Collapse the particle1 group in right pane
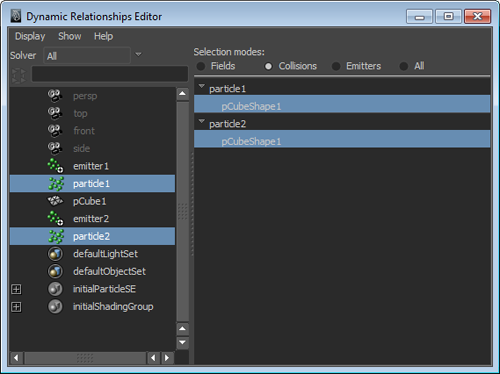The width and height of the screenshot is (500, 374). coord(201,86)
